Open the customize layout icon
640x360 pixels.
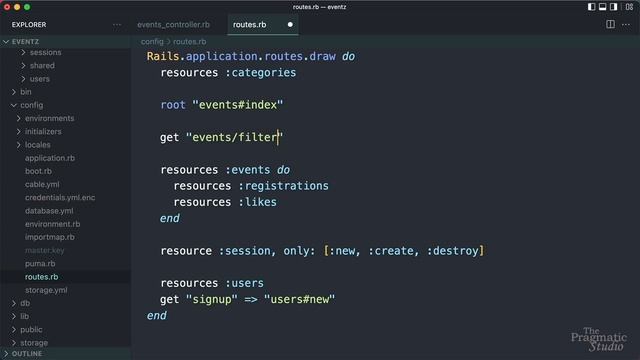[x=629, y=7]
